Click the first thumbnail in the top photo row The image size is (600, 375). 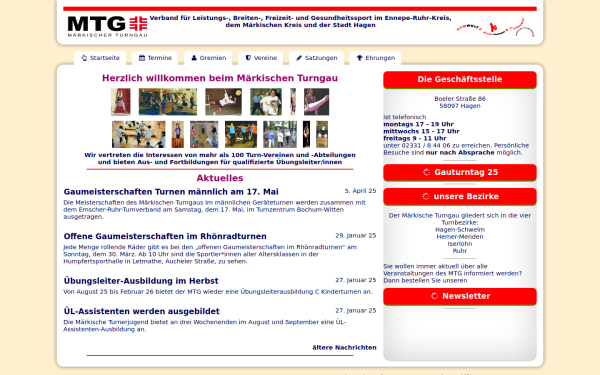121,102
